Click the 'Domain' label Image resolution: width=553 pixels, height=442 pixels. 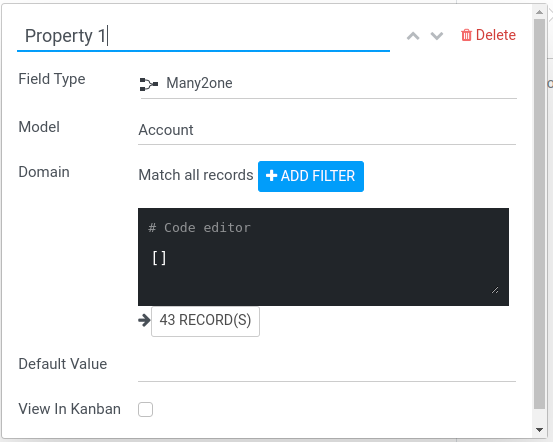pos(44,172)
